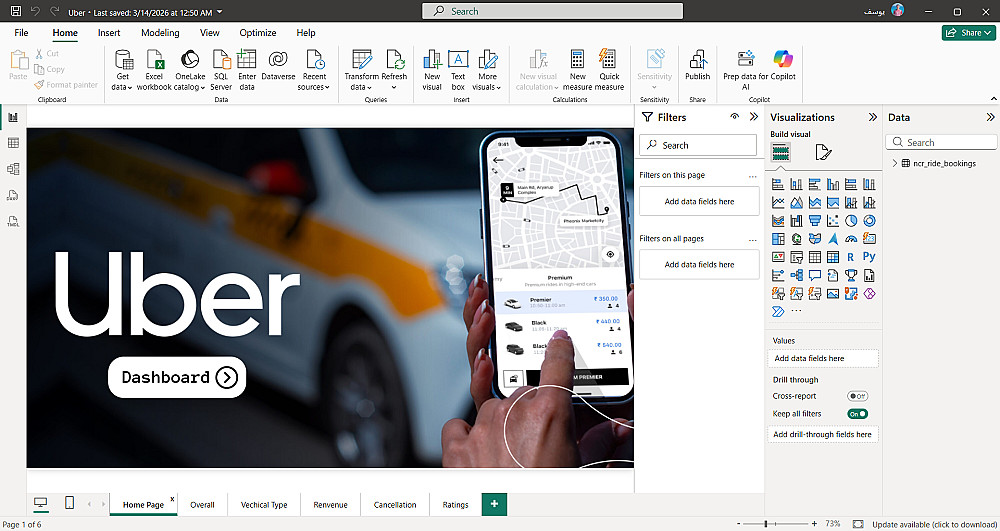Click the Share button
1000x531 pixels.
pyautogui.click(x=967, y=33)
